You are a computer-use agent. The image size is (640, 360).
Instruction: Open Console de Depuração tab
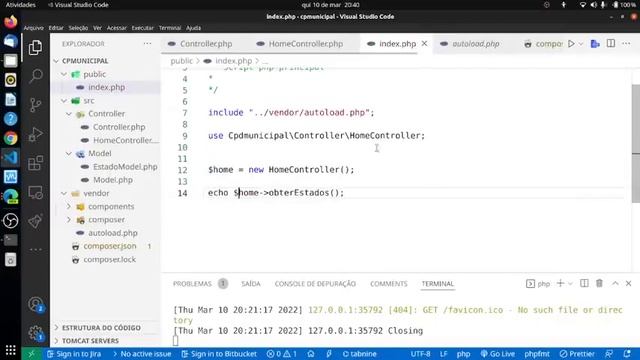[315, 284]
